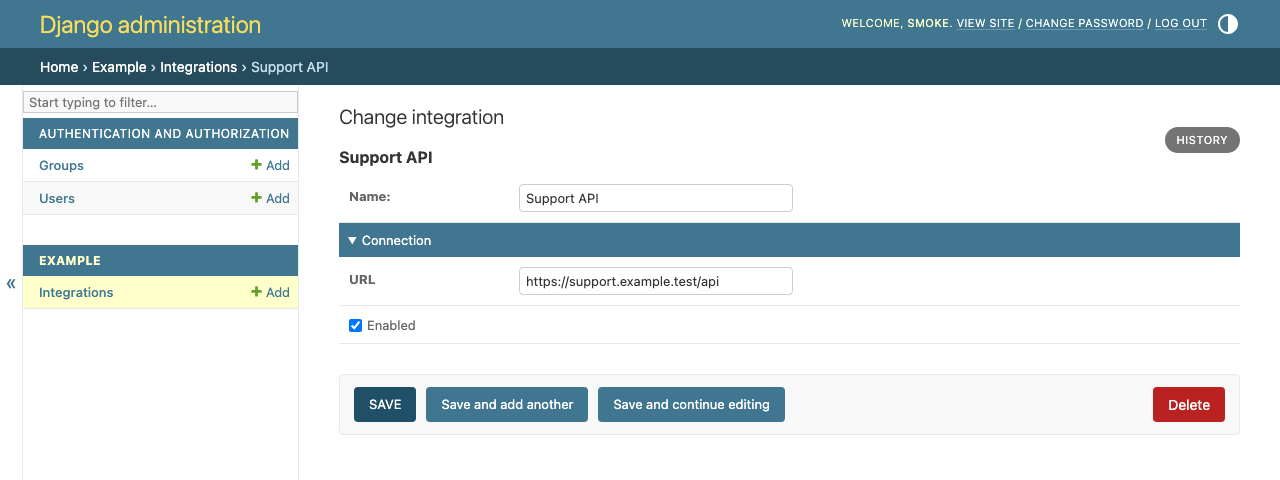
Task: Click the SAVE button
Action: pyautogui.click(x=385, y=405)
